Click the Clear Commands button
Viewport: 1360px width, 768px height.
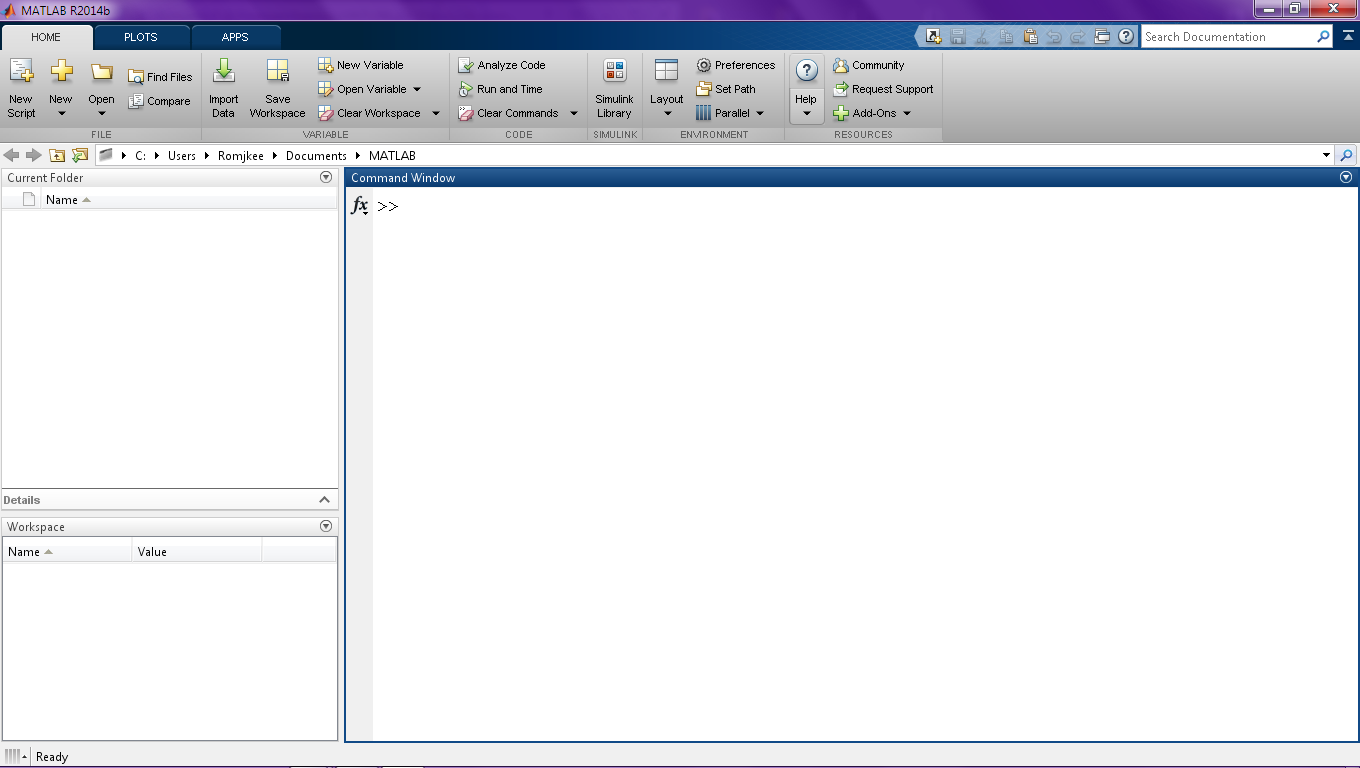[x=508, y=113]
